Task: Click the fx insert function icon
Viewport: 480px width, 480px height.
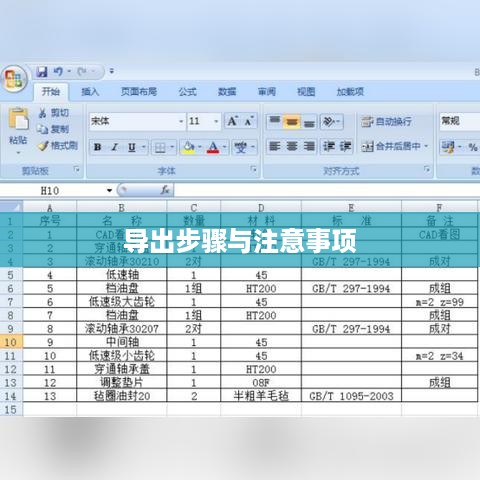Action: (165, 190)
